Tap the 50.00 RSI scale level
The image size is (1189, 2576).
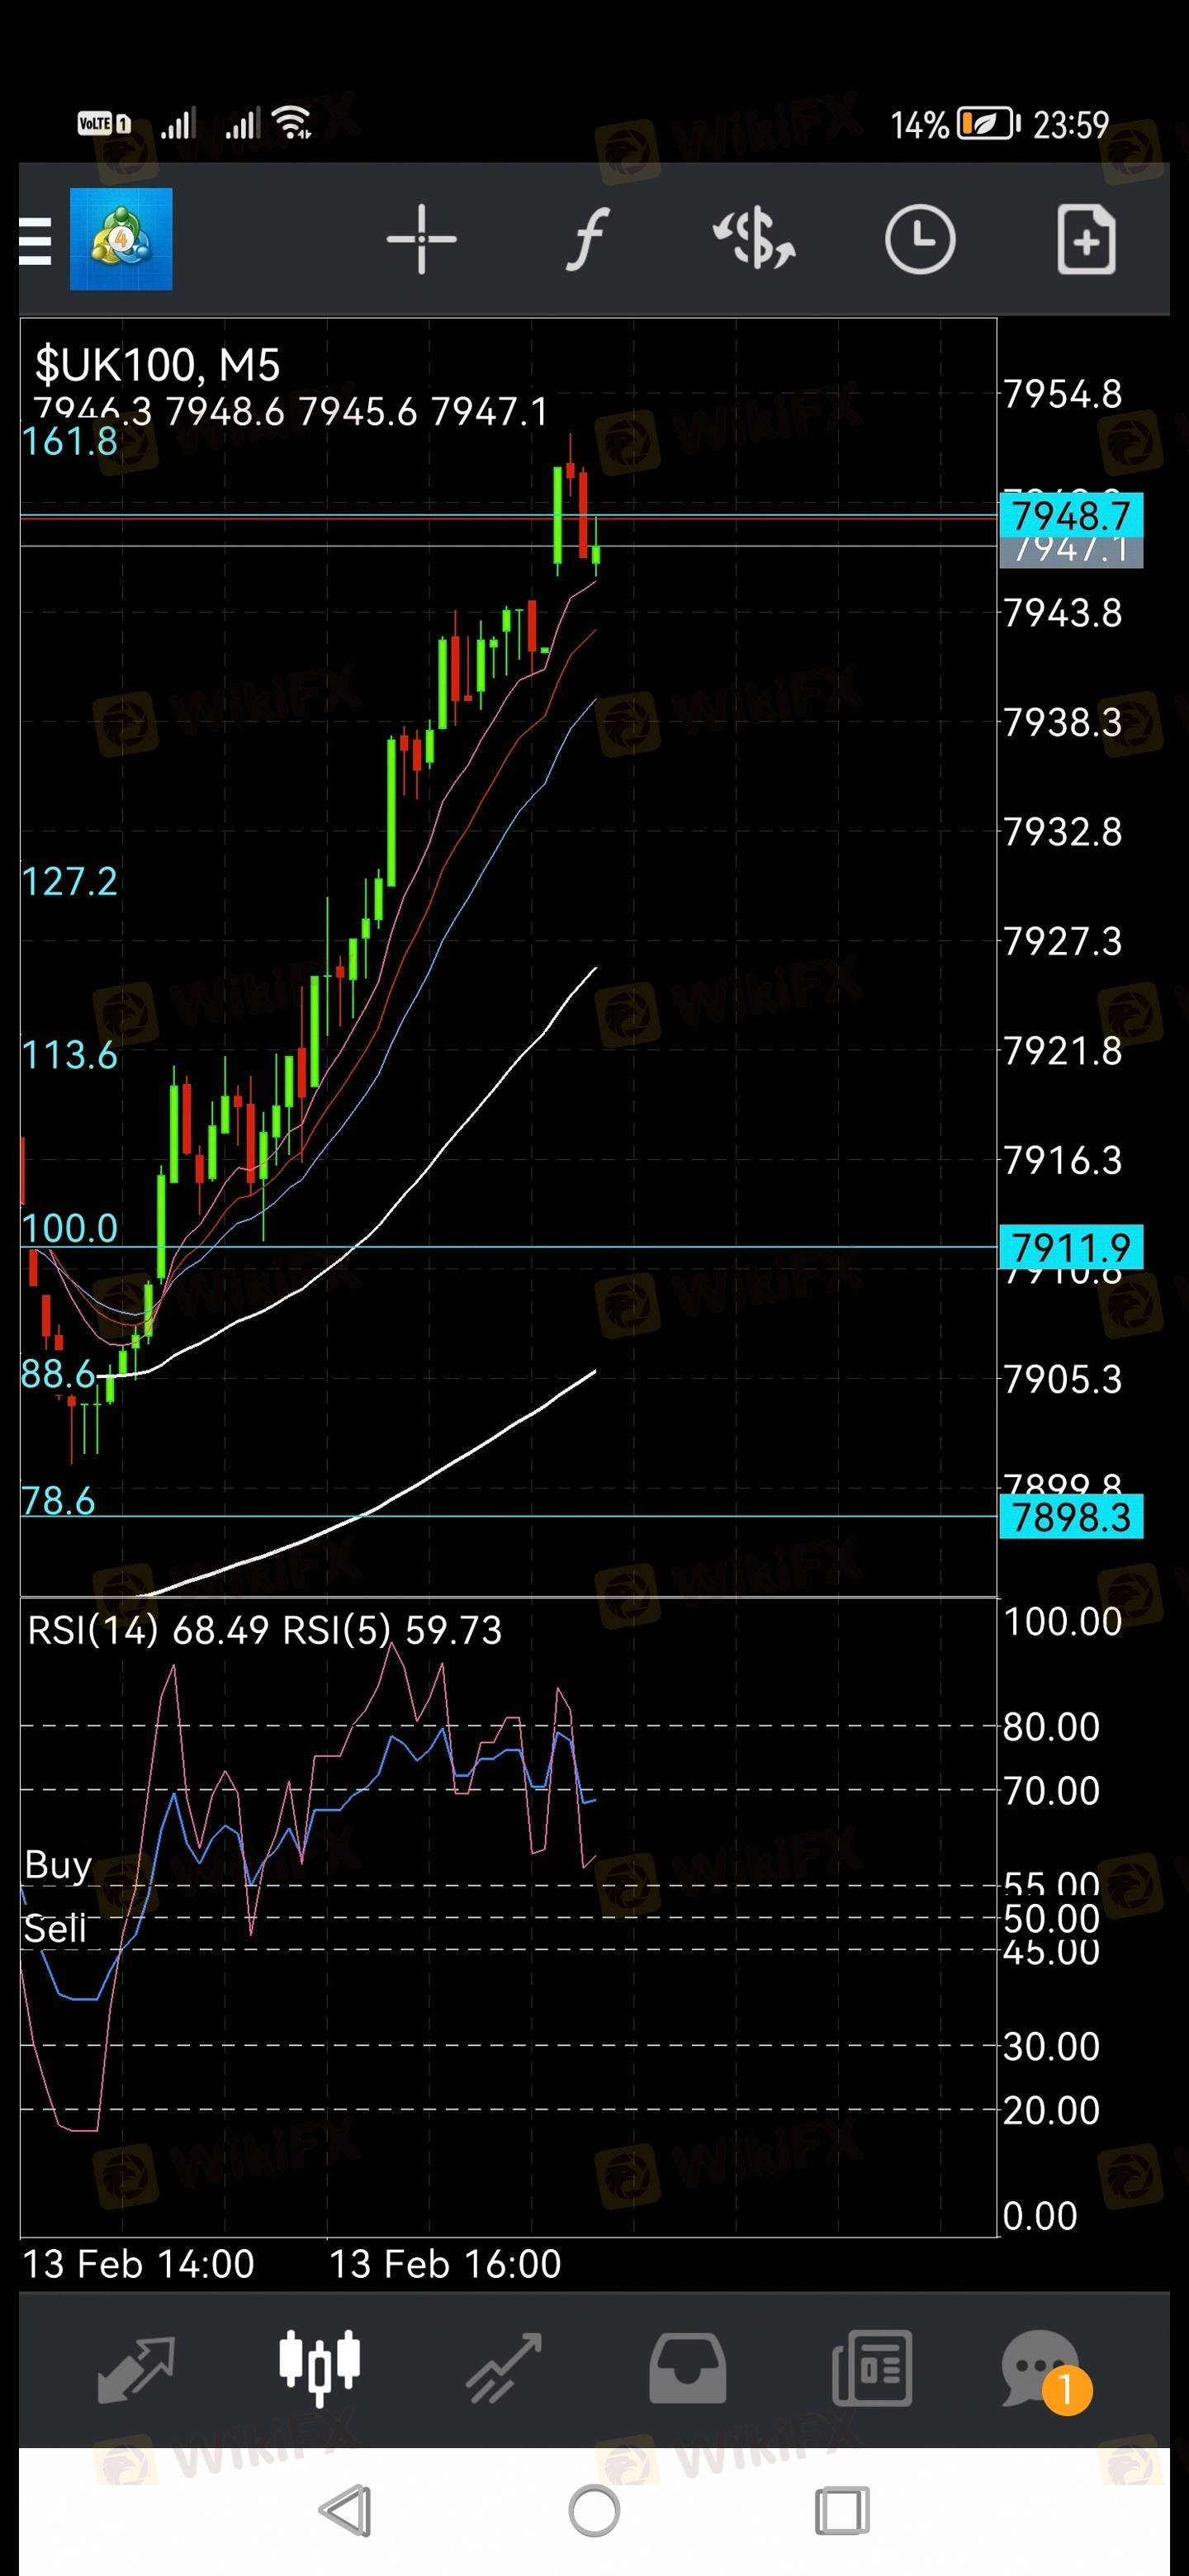1051,1919
